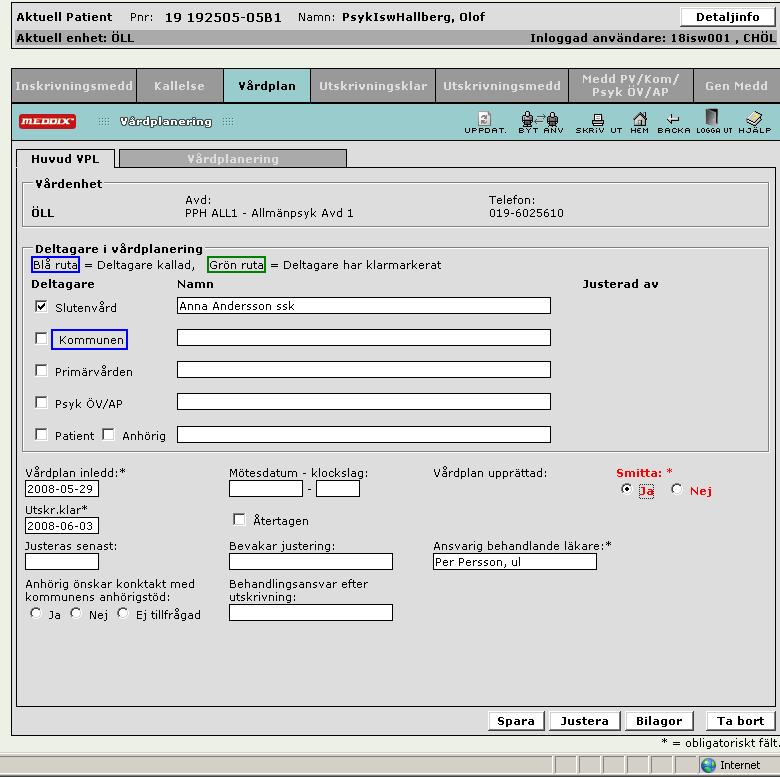Click the Justeras senast field
This screenshot has height=777, width=780.
tap(62, 562)
